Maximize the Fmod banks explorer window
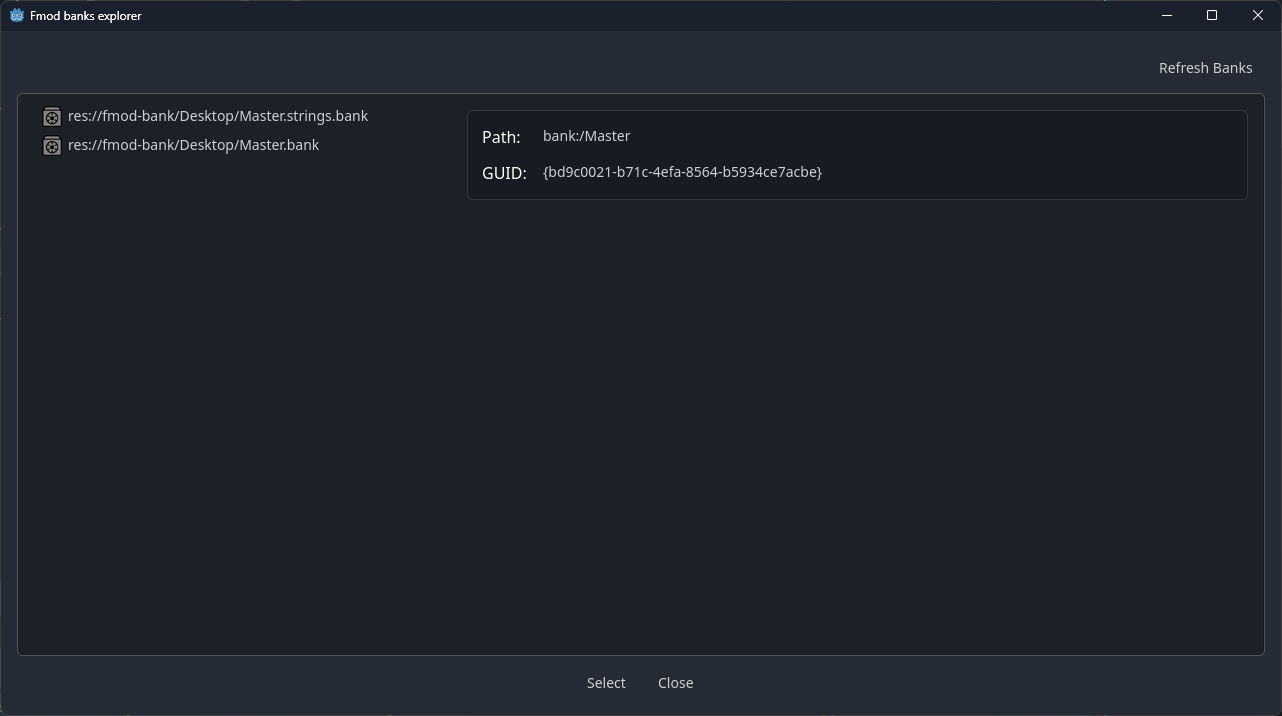 (1212, 16)
